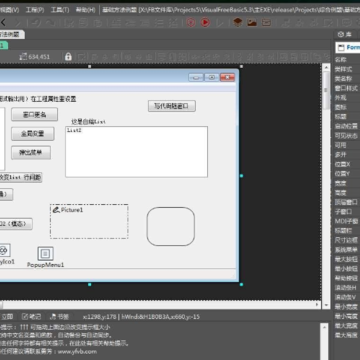
Task: Open the 帮助(H) menu
Action: pos(85,10)
